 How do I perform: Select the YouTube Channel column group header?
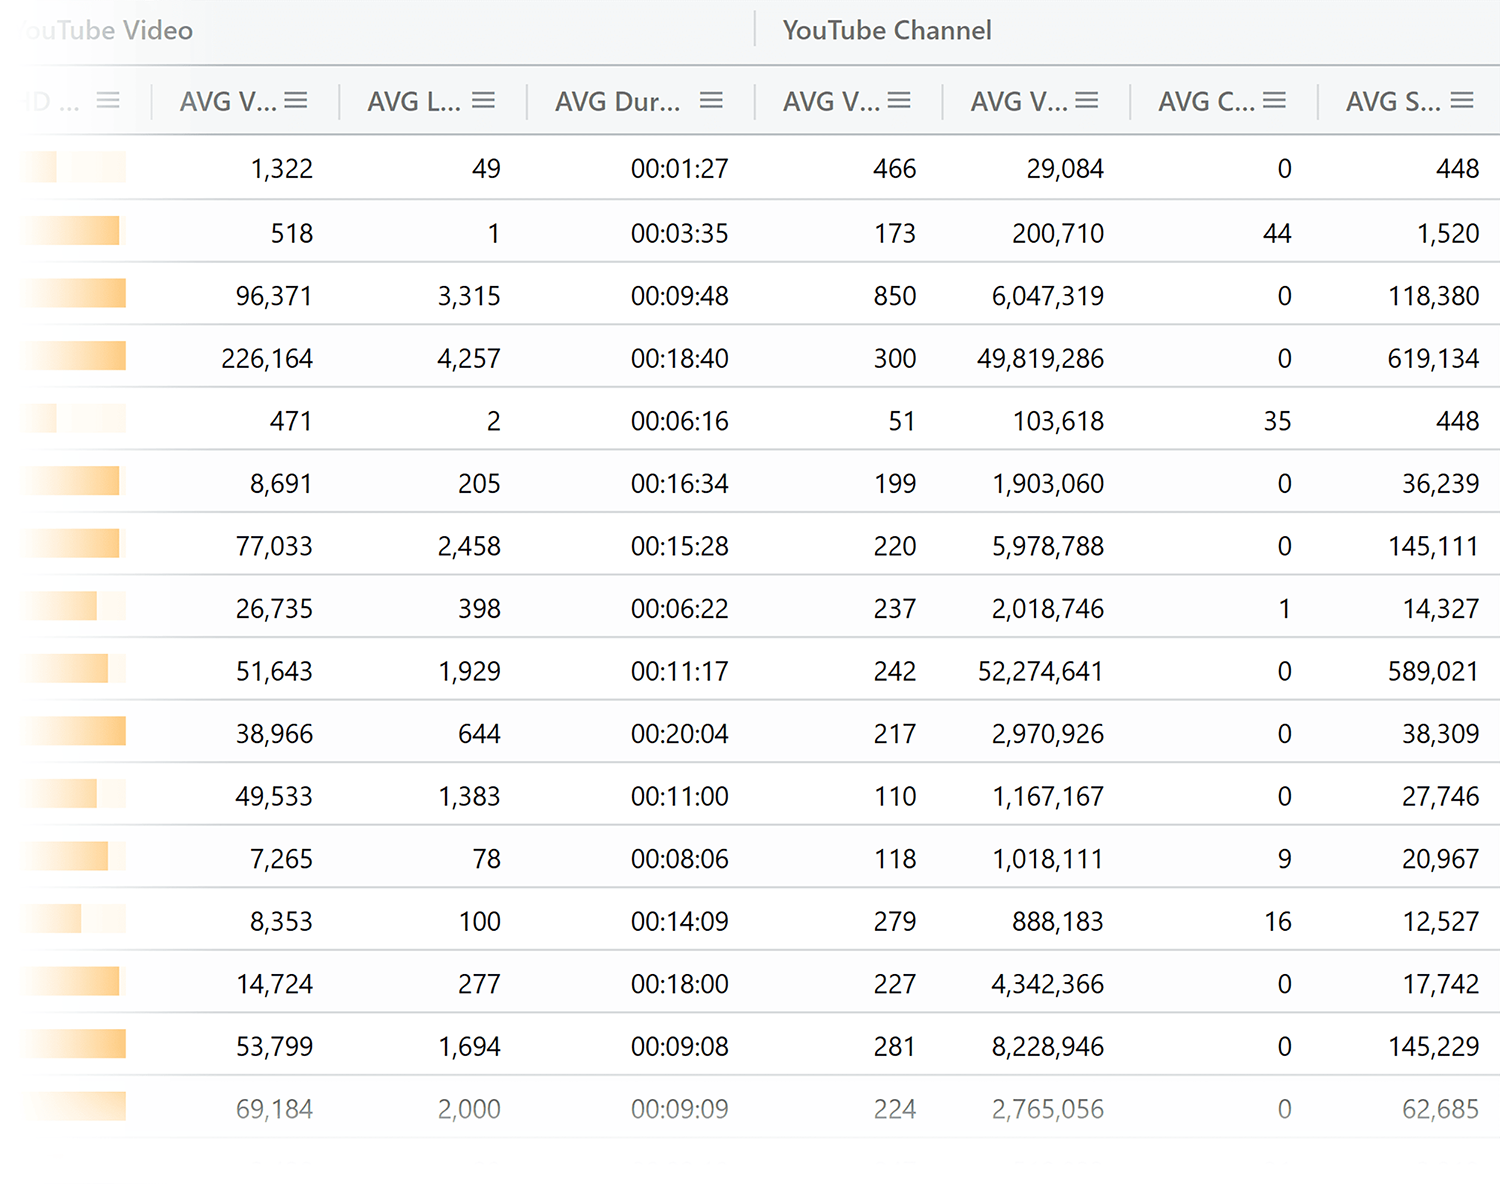coord(887,30)
